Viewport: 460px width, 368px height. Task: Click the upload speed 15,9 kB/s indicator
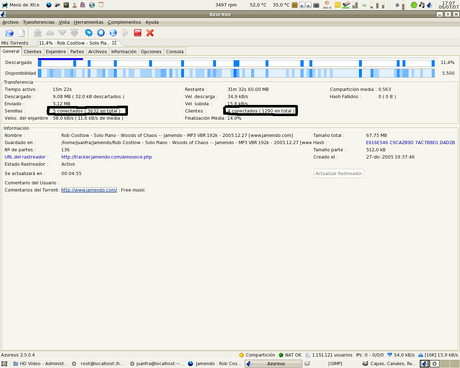click(438, 355)
